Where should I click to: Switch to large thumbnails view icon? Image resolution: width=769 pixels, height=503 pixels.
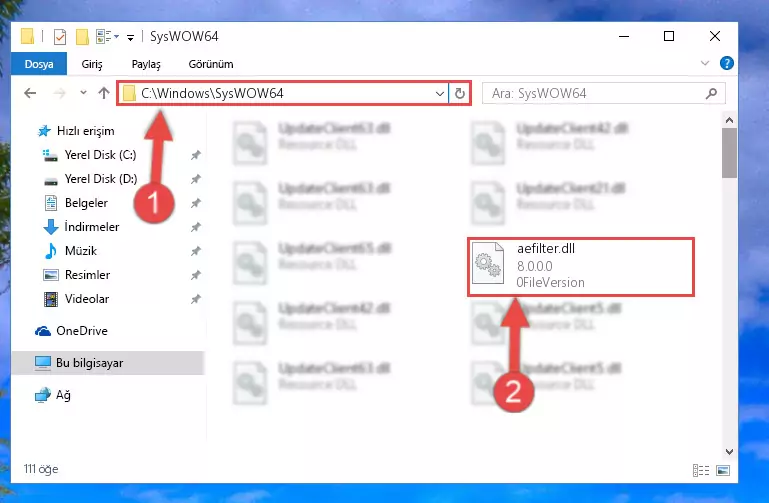pos(723,471)
